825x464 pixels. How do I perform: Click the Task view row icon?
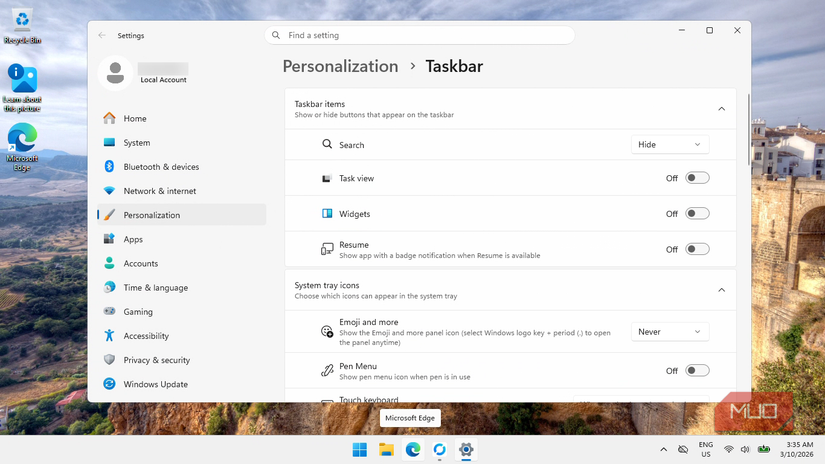327,178
